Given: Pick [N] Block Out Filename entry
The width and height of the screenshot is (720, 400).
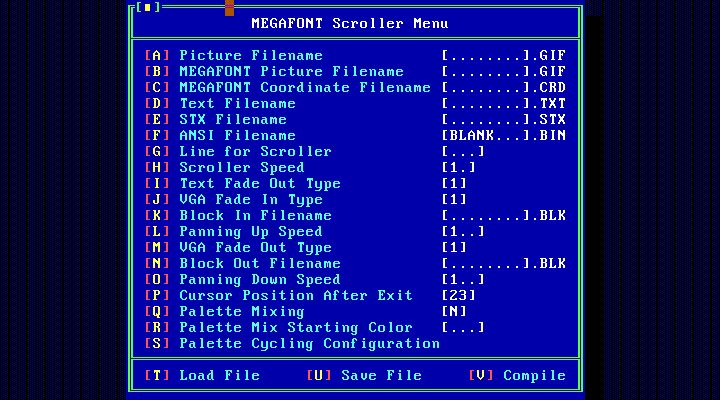Looking at the screenshot, I should tap(243, 264).
